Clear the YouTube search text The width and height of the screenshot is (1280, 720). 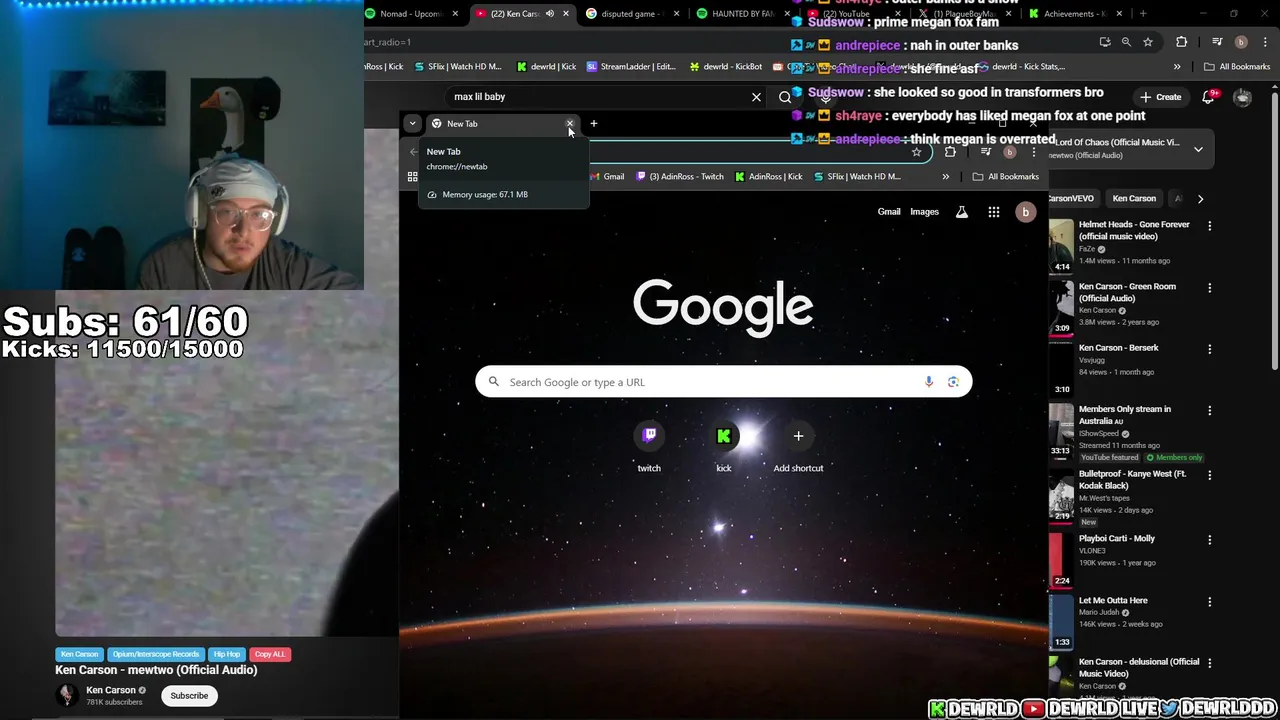756,97
